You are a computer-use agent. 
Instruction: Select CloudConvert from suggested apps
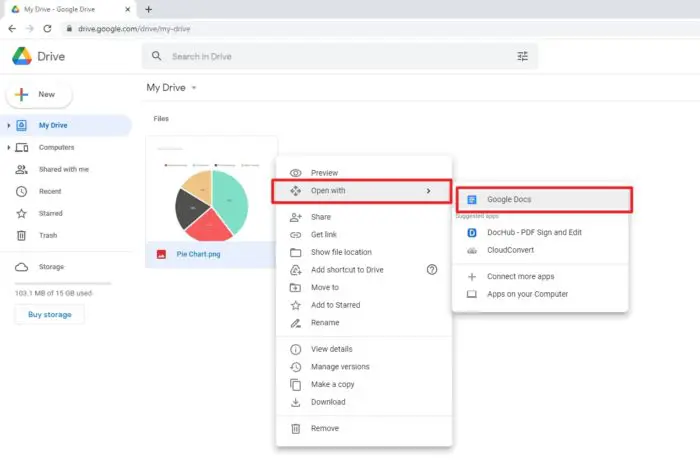[540, 250]
